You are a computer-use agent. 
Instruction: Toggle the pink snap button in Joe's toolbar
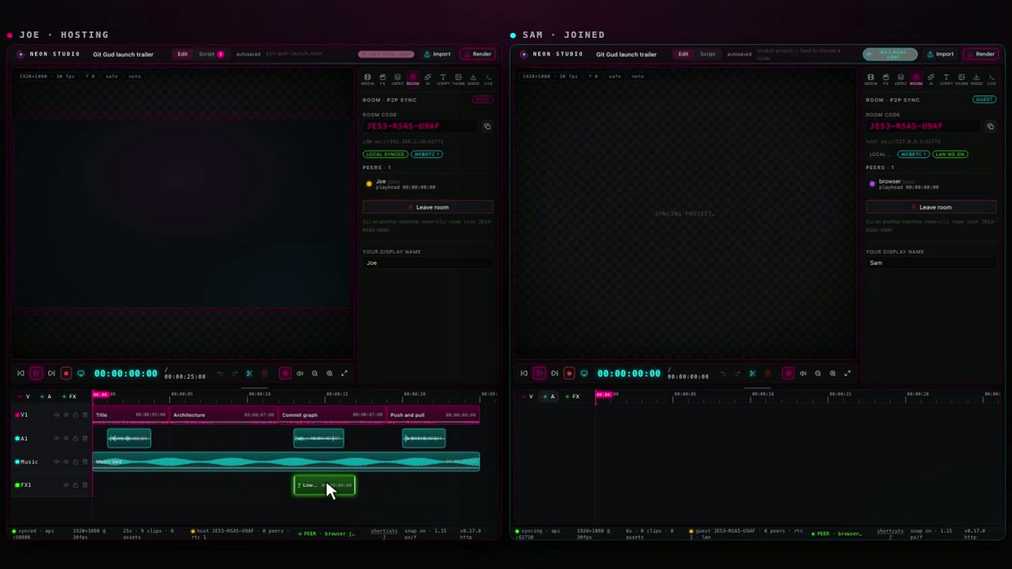(285, 373)
